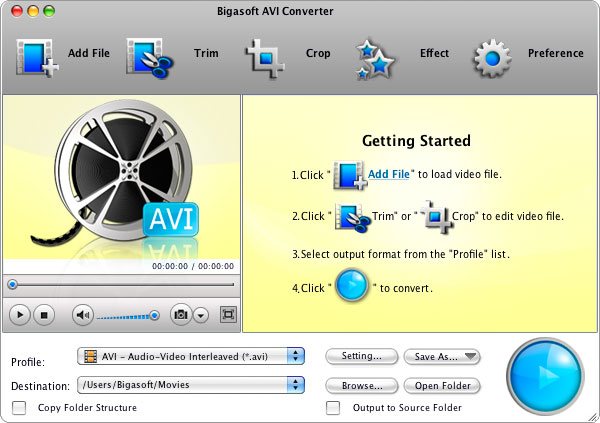Open the Profile format dropdown

click(191, 356)
